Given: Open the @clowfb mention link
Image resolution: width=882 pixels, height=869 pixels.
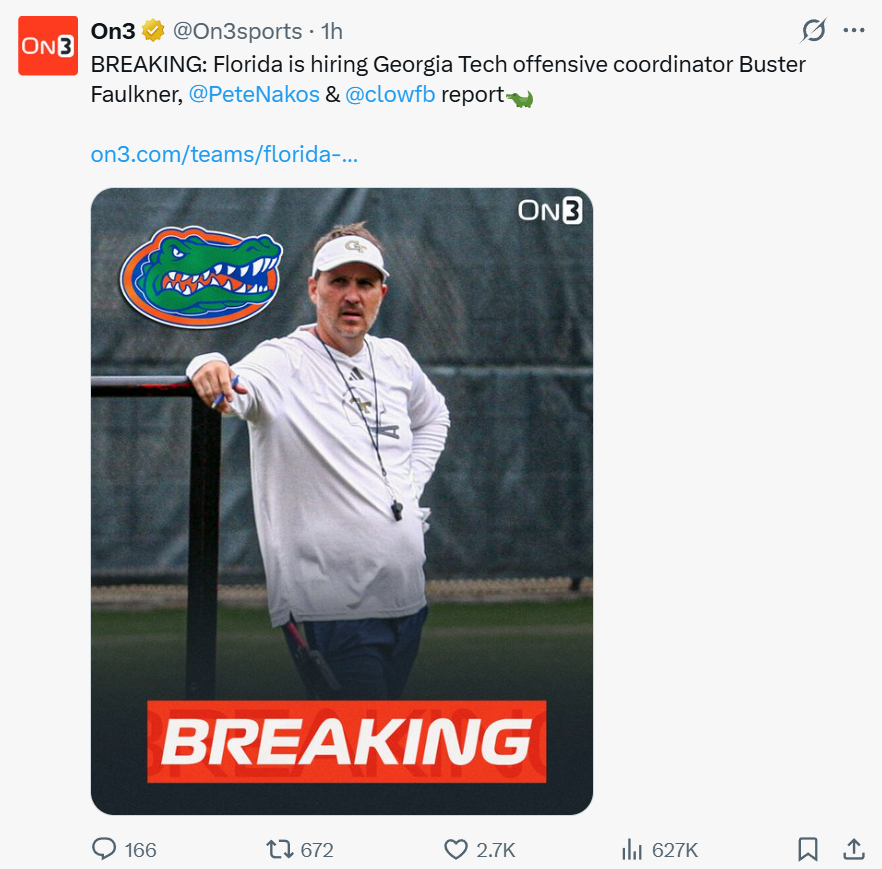Looking at the screenshot, I should click(390, 96).
